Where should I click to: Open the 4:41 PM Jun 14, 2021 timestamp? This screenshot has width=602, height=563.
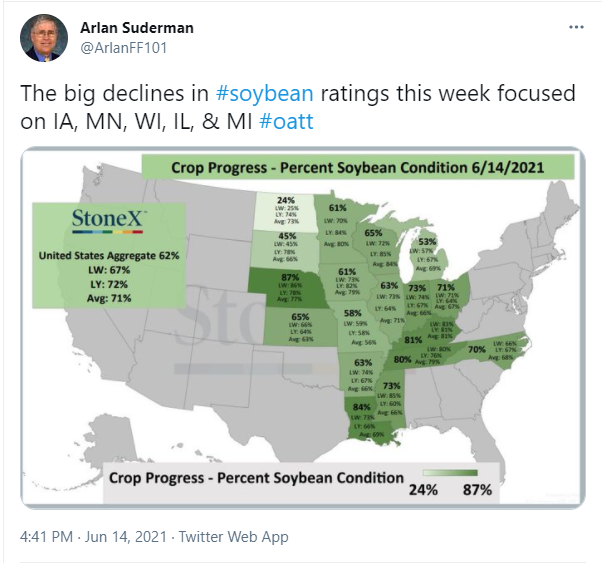point(93,537)
